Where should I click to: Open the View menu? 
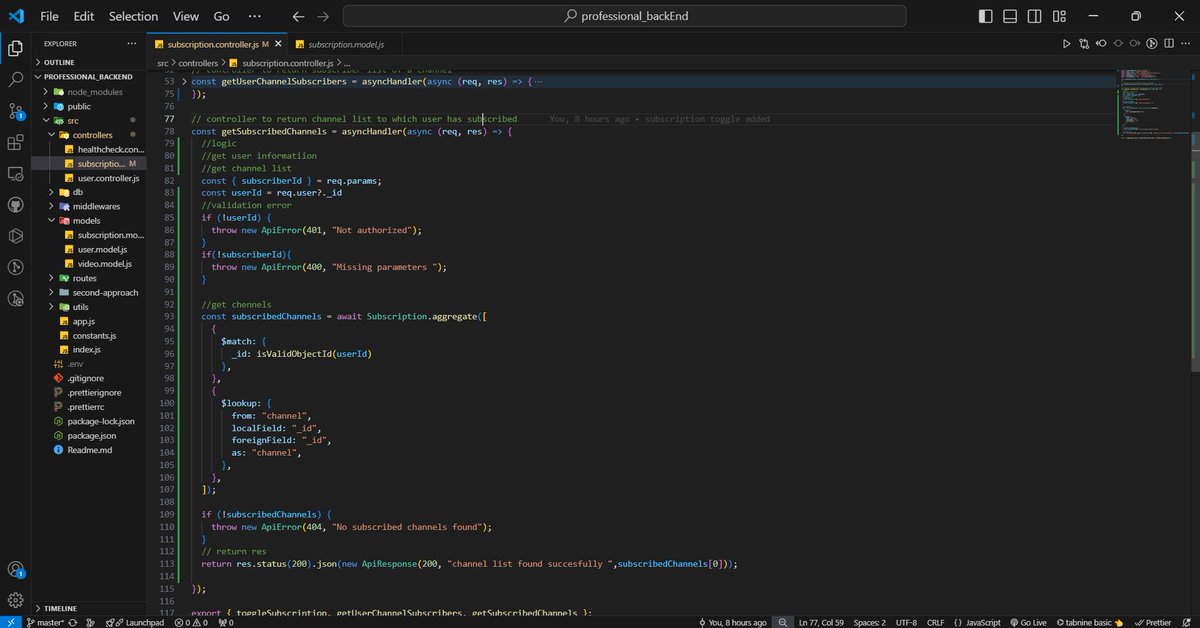(x=185, y=16)
